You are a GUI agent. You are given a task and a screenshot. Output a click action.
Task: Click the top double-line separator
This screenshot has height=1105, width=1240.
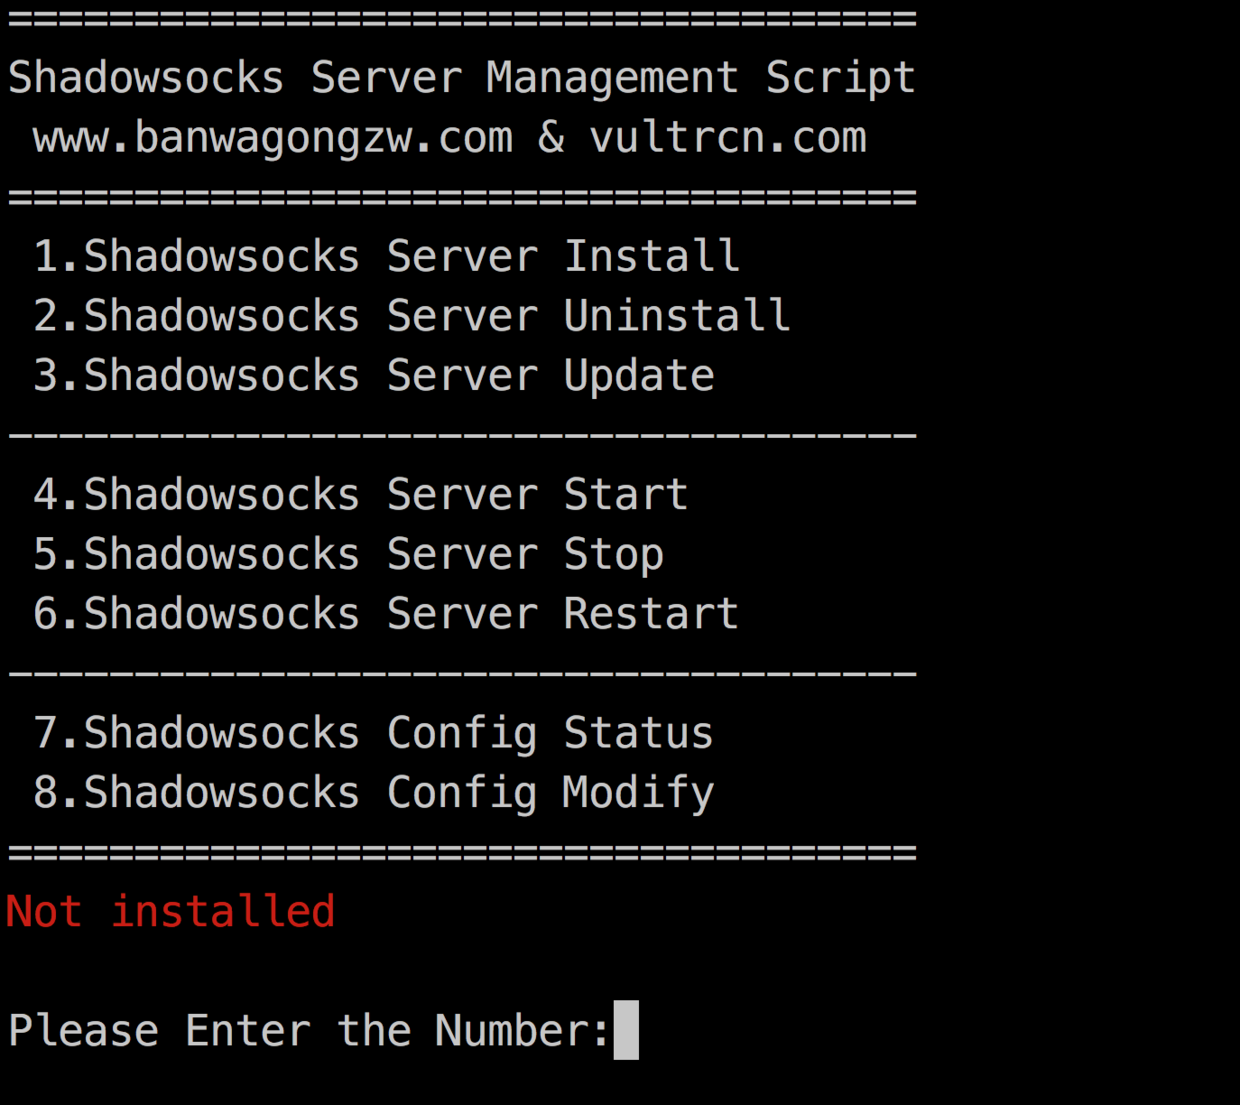point(462,19)
